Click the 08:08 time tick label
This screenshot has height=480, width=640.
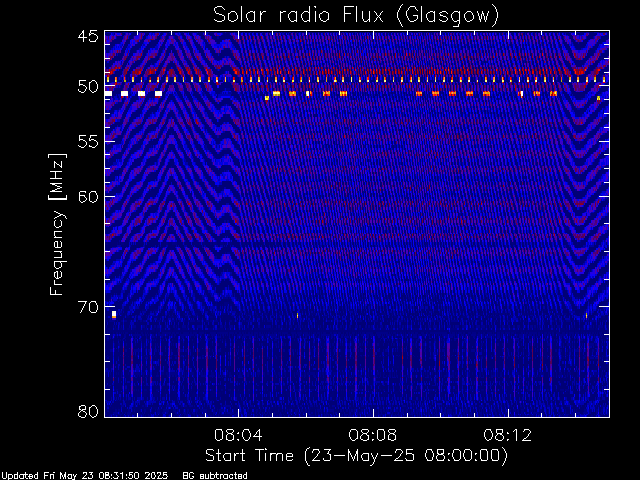coord(373,435)
